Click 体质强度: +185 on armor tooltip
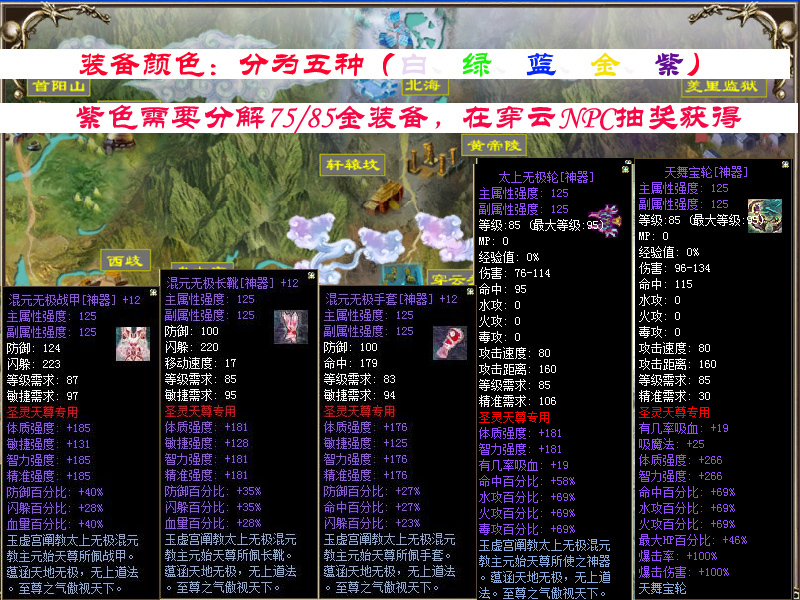 click(48, 428)
